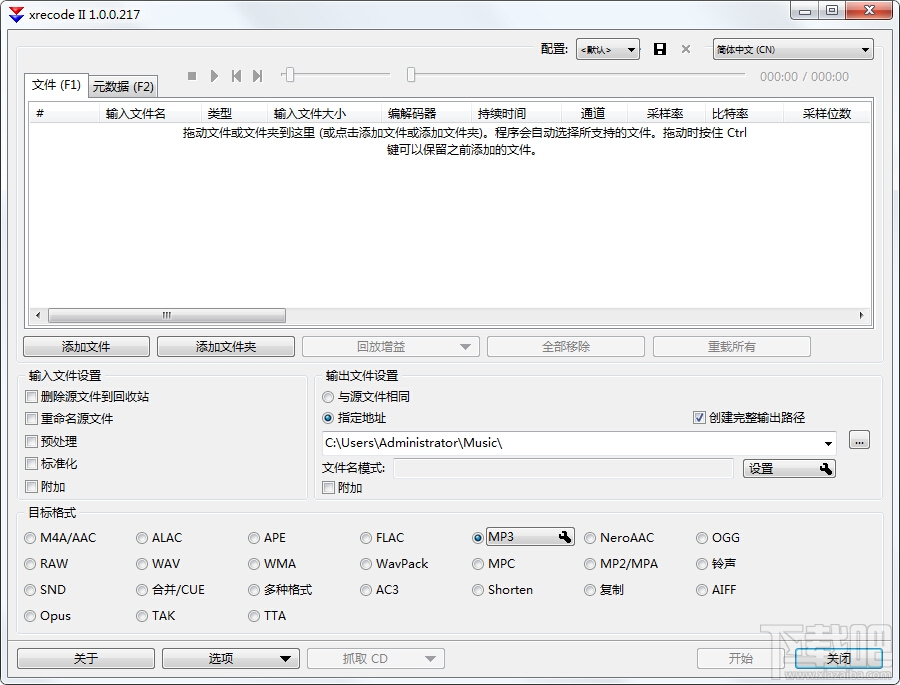Click the output path field showing Administrator\Music
This screenshot has height=685, width=900.
(x=580, y=442)
